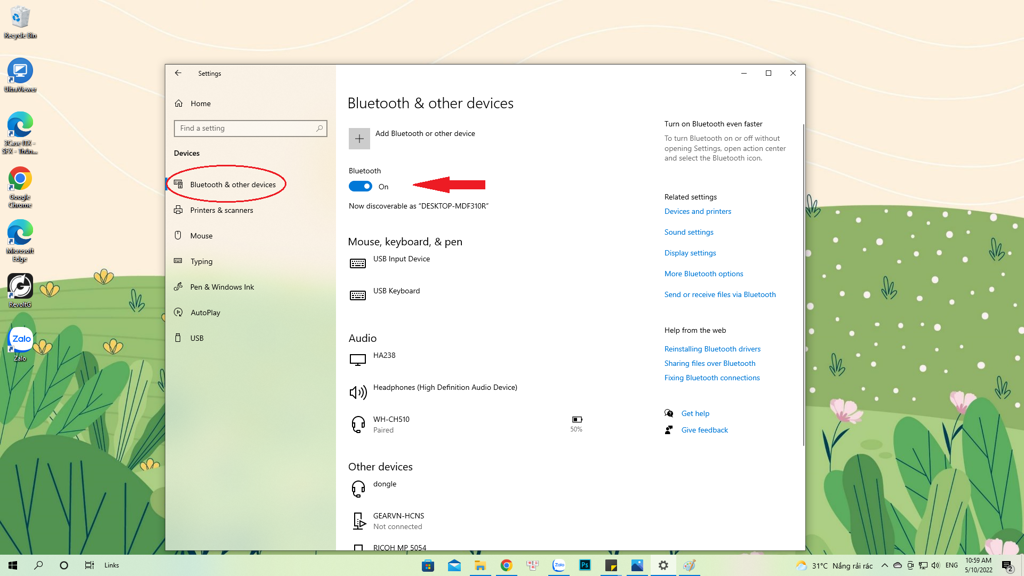Click the Settings window vertical scrollbar
Viewport: 1024px width, 576px height.
tap(803, 285)
